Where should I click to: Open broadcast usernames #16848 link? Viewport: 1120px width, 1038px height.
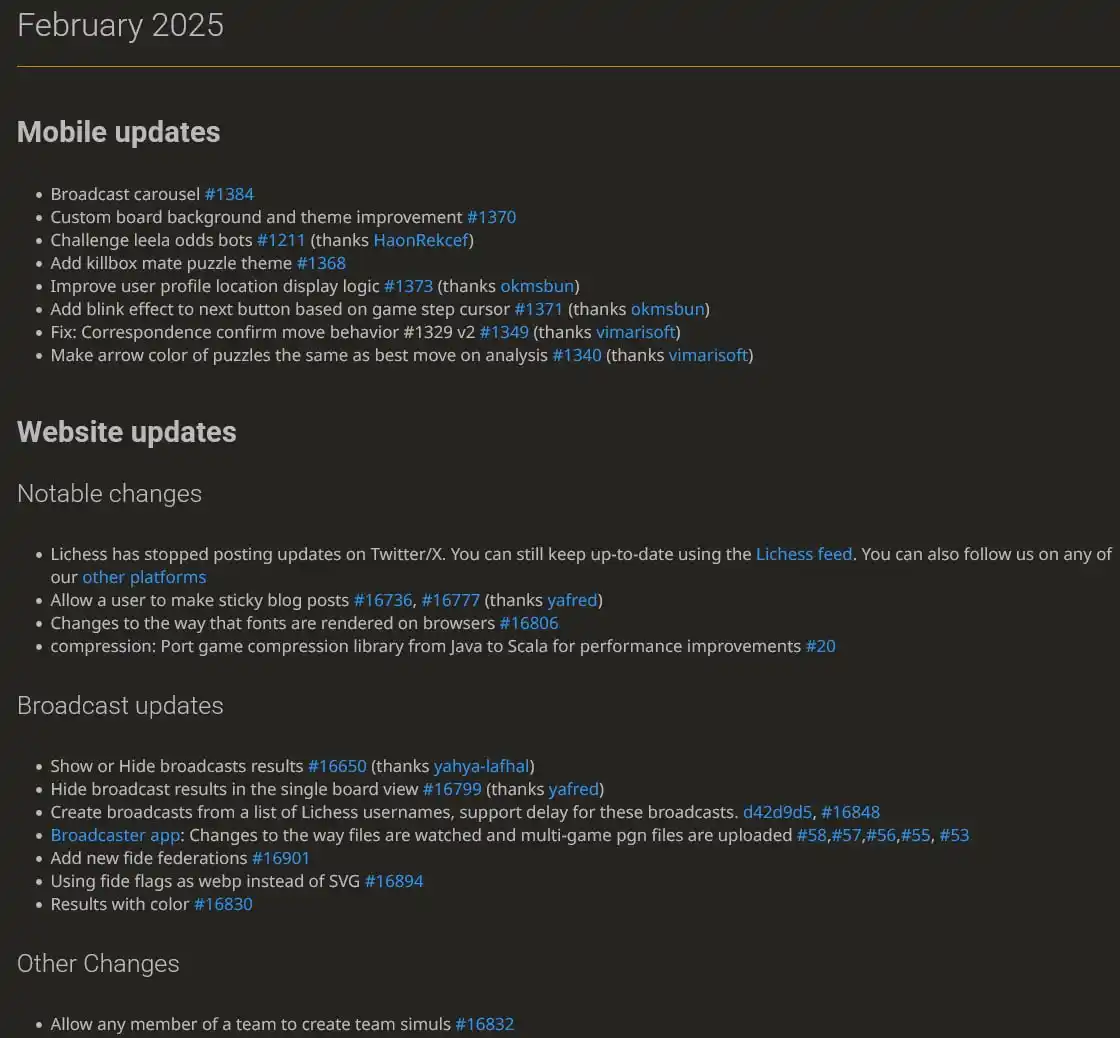851,812
